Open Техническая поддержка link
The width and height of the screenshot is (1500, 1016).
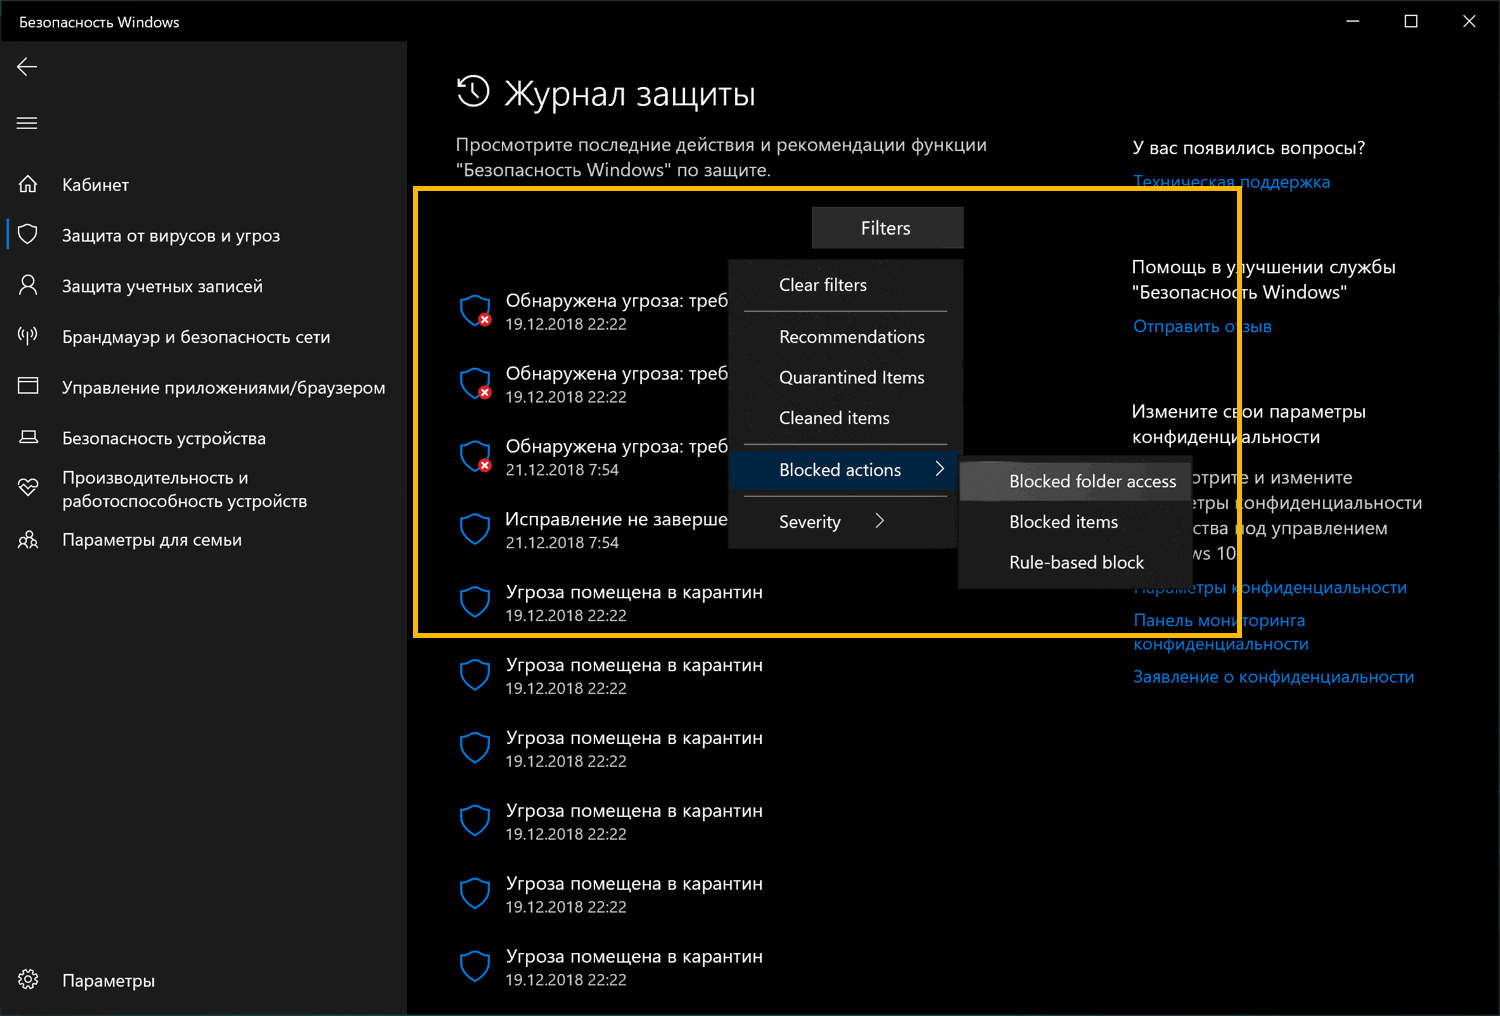pos(1231,182)
